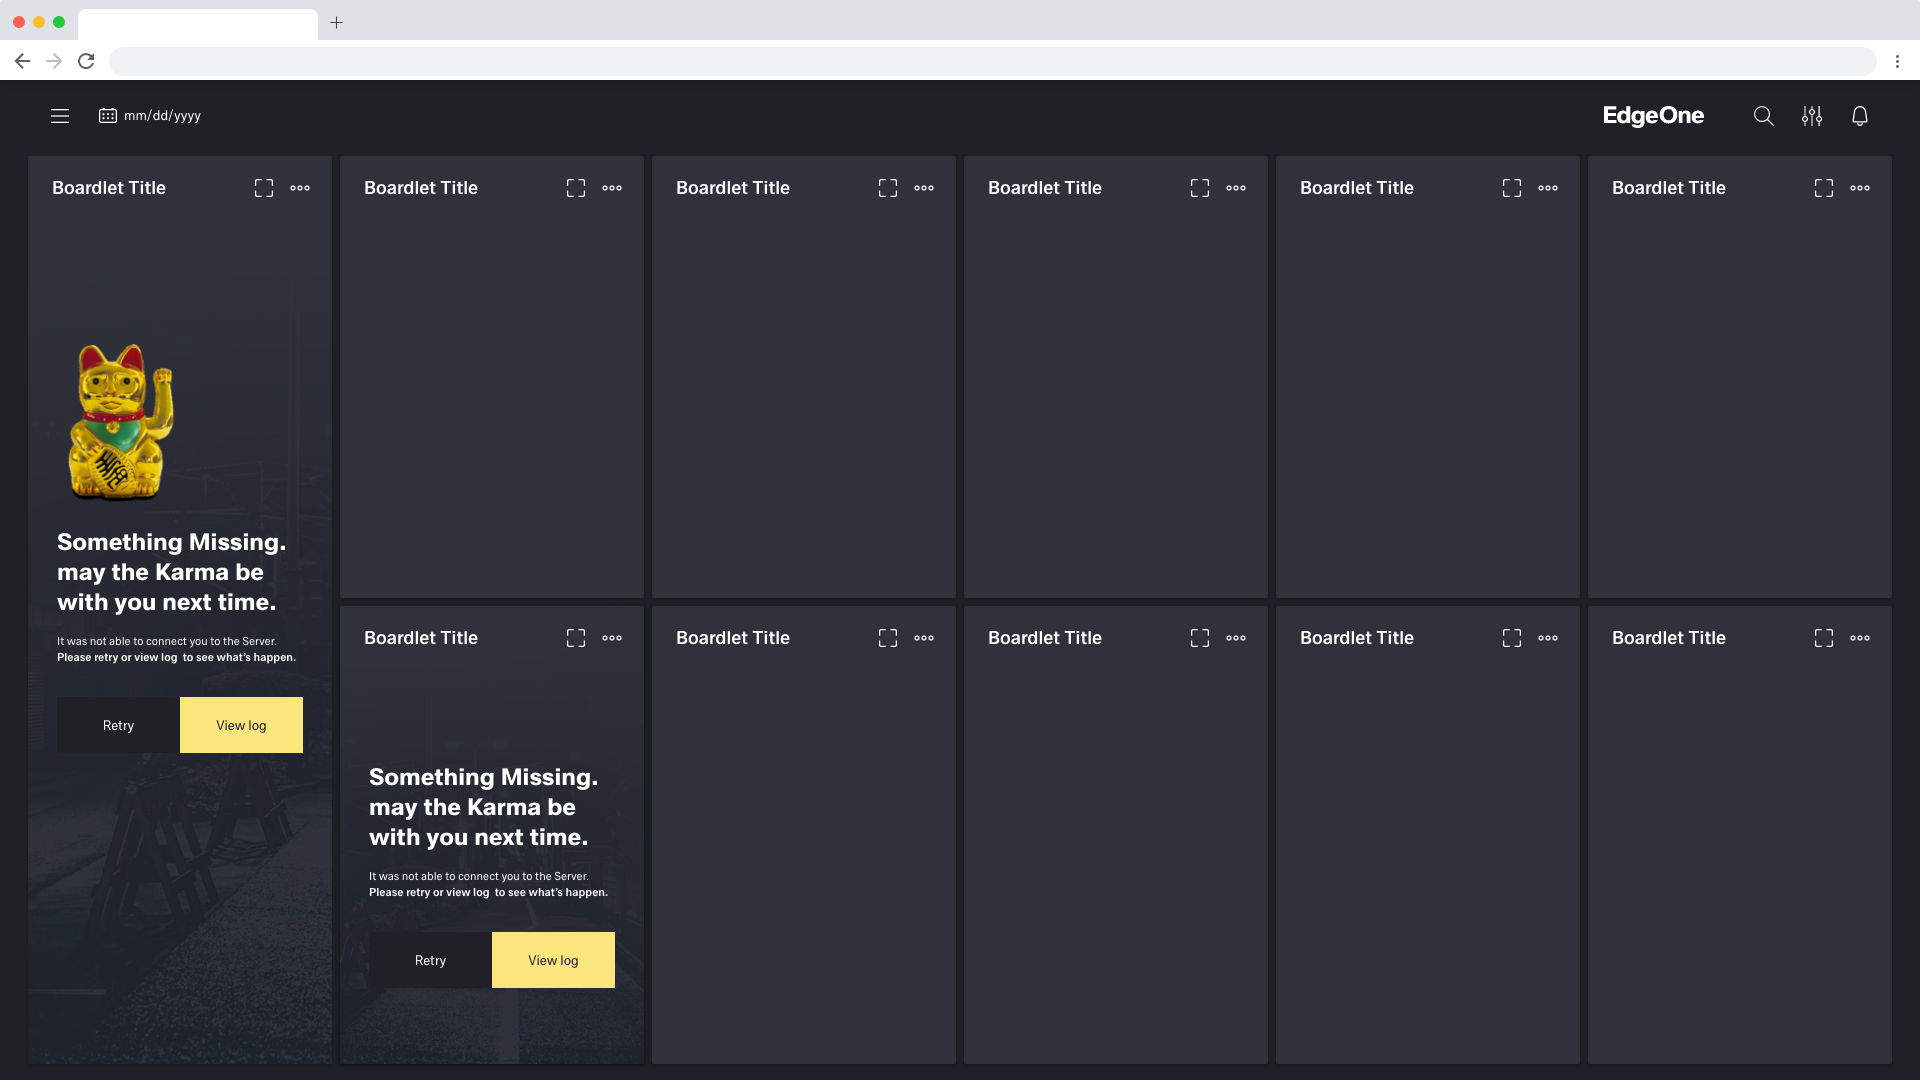Open the filter sliders settings icon
The image size is (1920, 1080).
pyautogui.click(x=1811, y=116)
